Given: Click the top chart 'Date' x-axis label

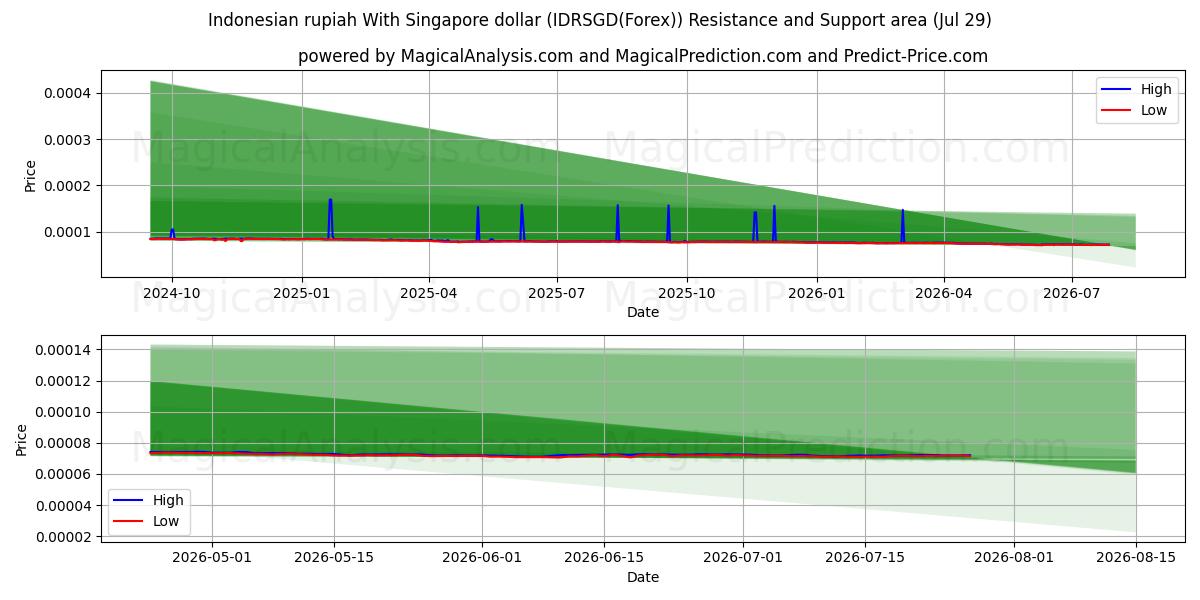Looking at the screenshot, I should [x=643, y=312].
